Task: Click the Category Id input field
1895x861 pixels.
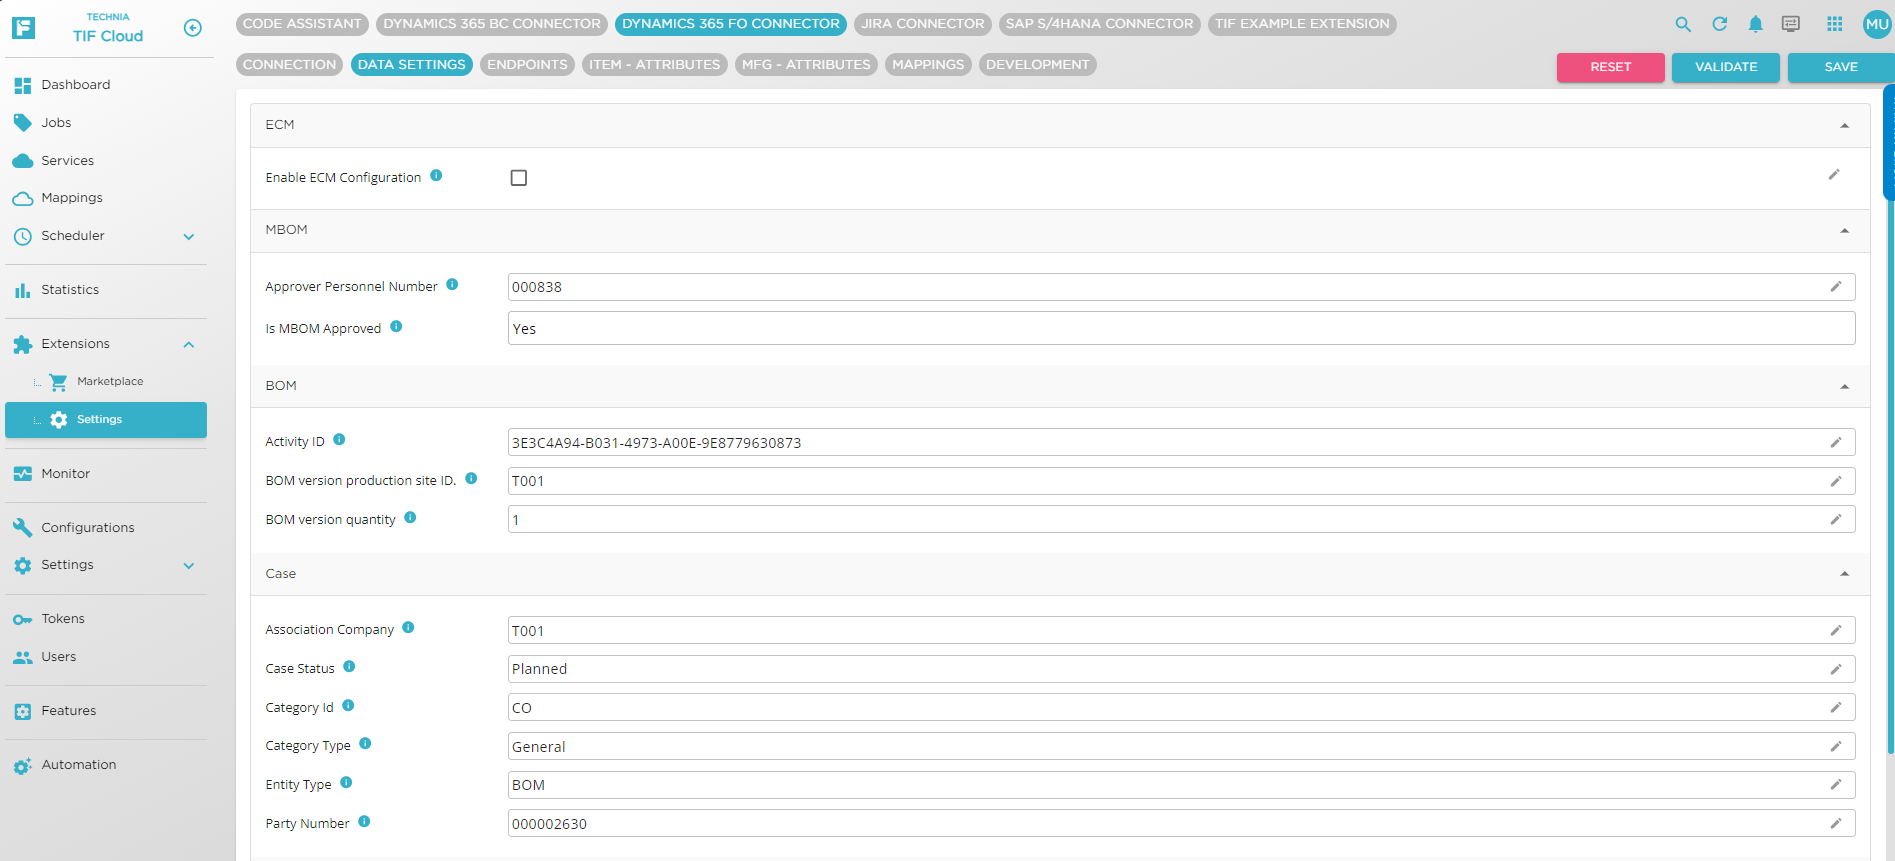Action: 1181,708
